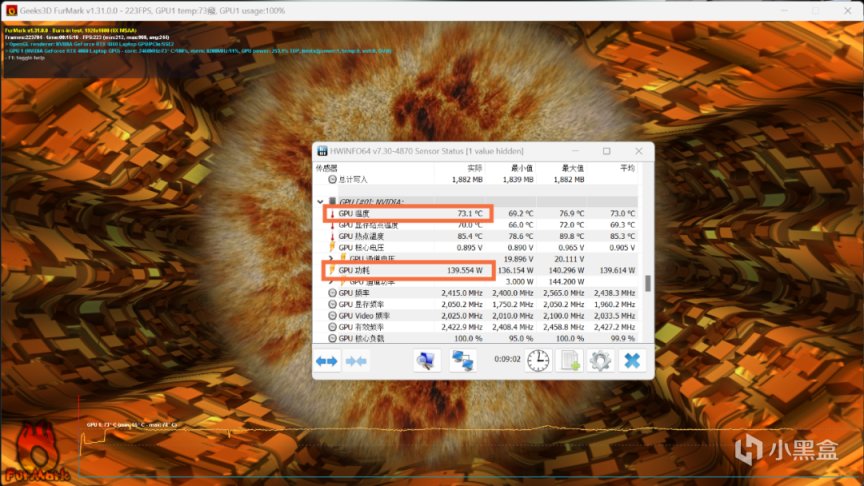
Task: Click the shrink columns inward-arrows button in HWiNFO
Action: pos(356,361)
